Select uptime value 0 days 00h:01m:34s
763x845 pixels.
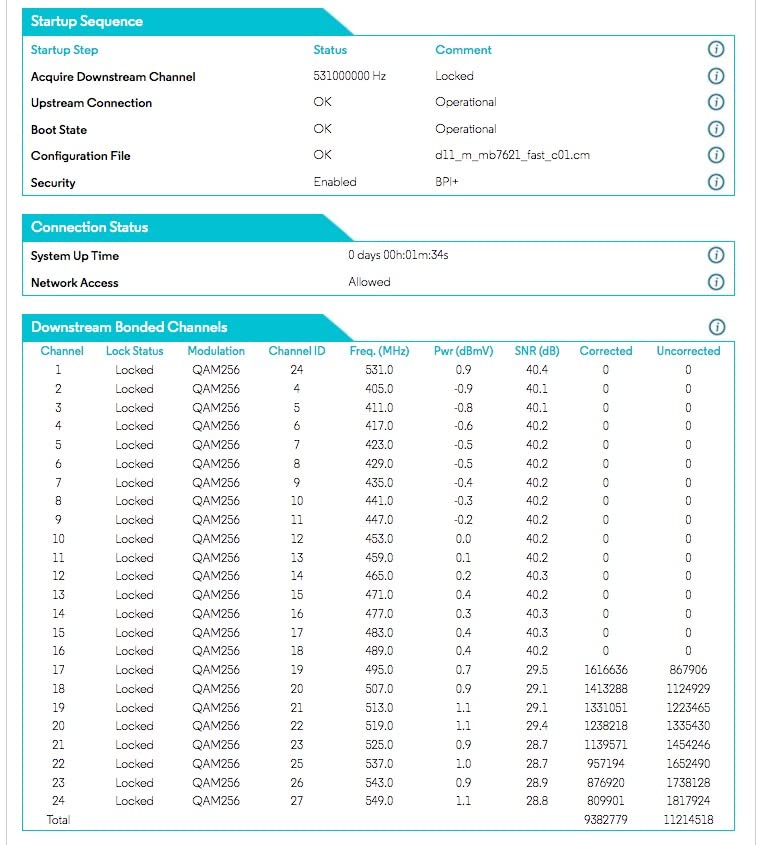point(398,255)
